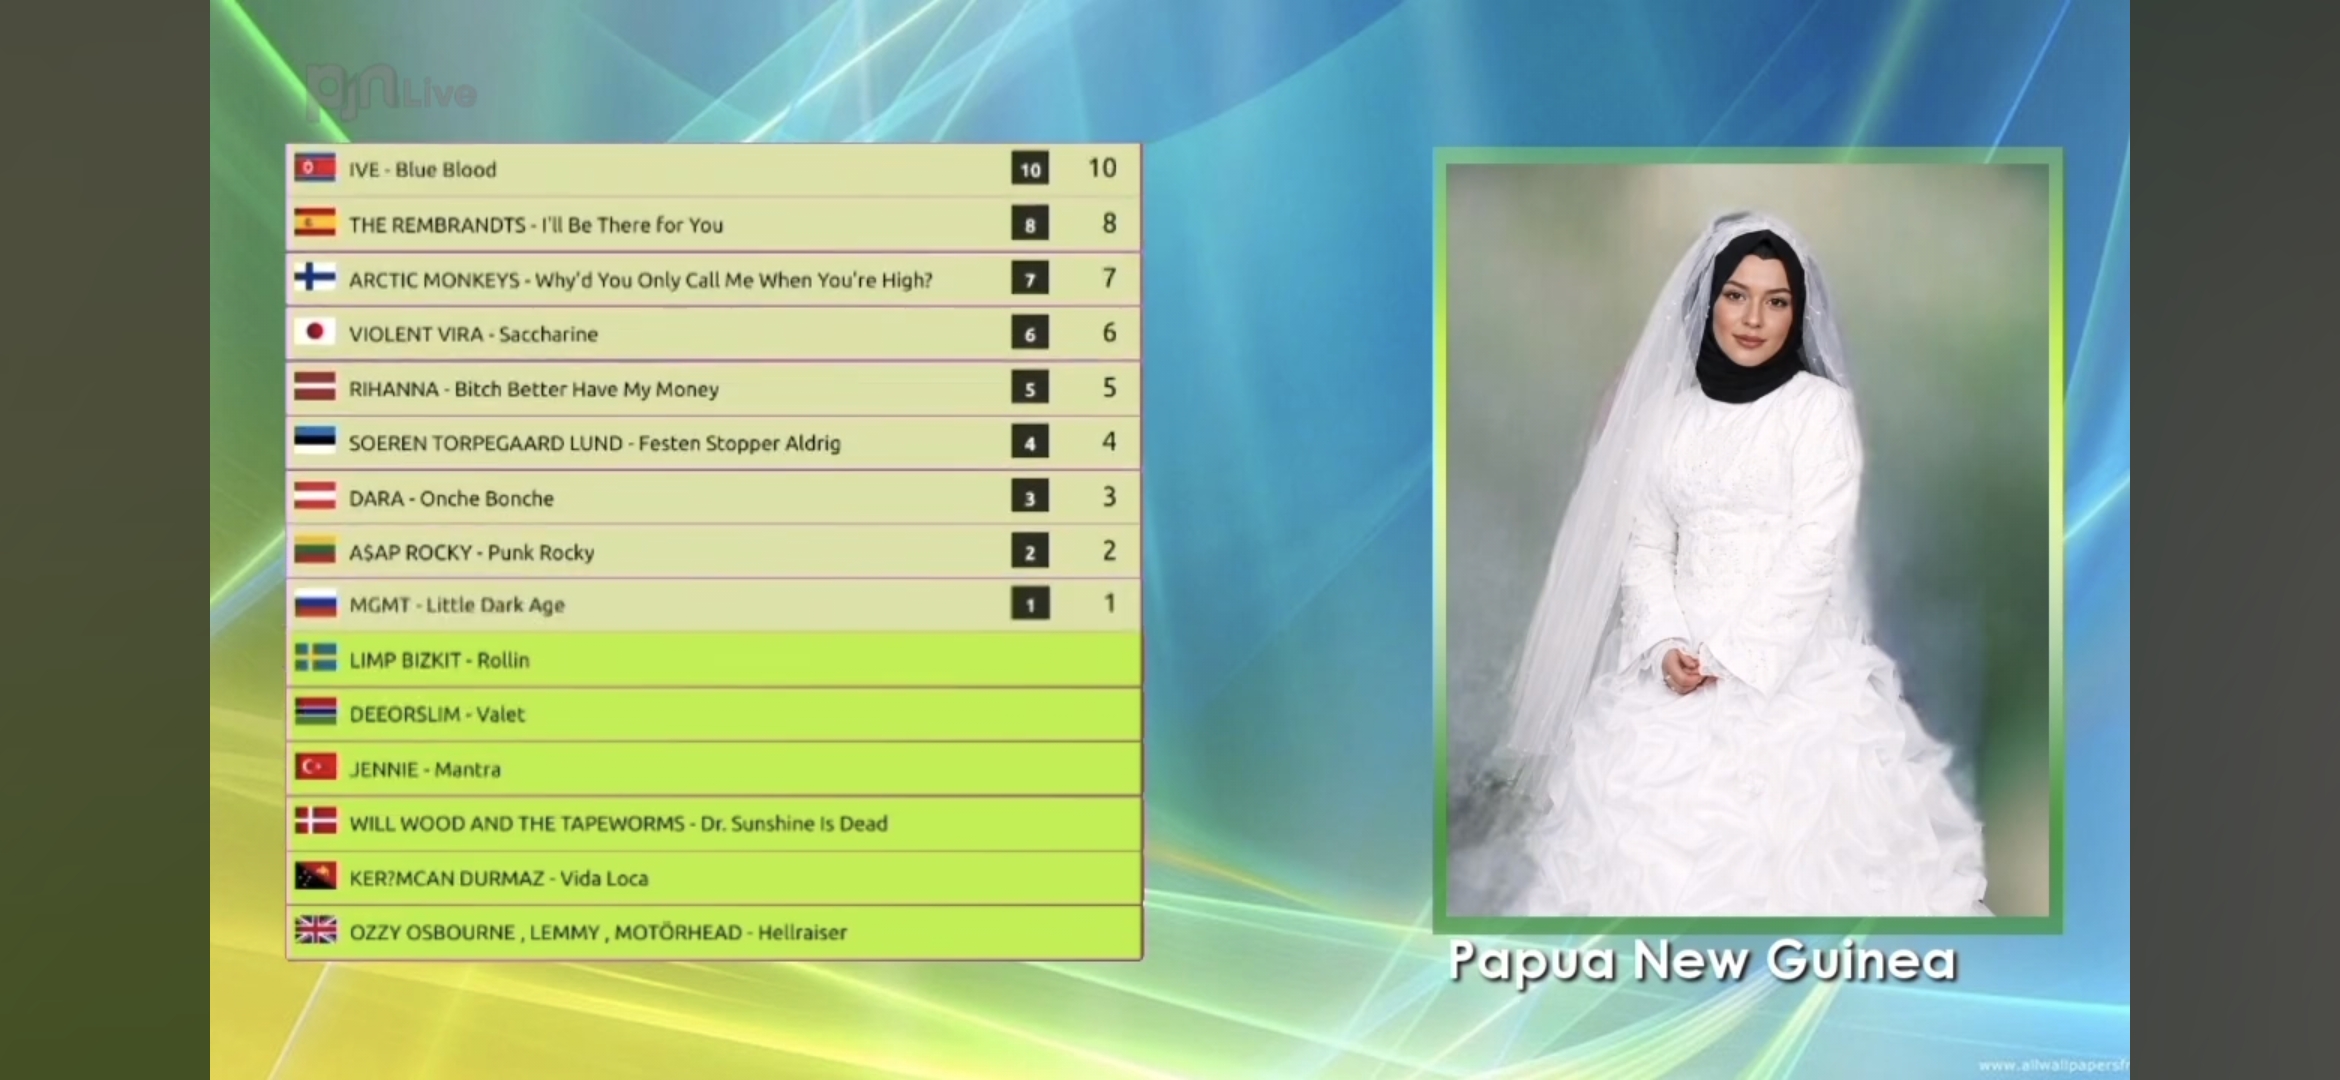Select the text IVE - Blue Blood
The width and height of the screenshot is (2340, 1080).
(422, 170)
